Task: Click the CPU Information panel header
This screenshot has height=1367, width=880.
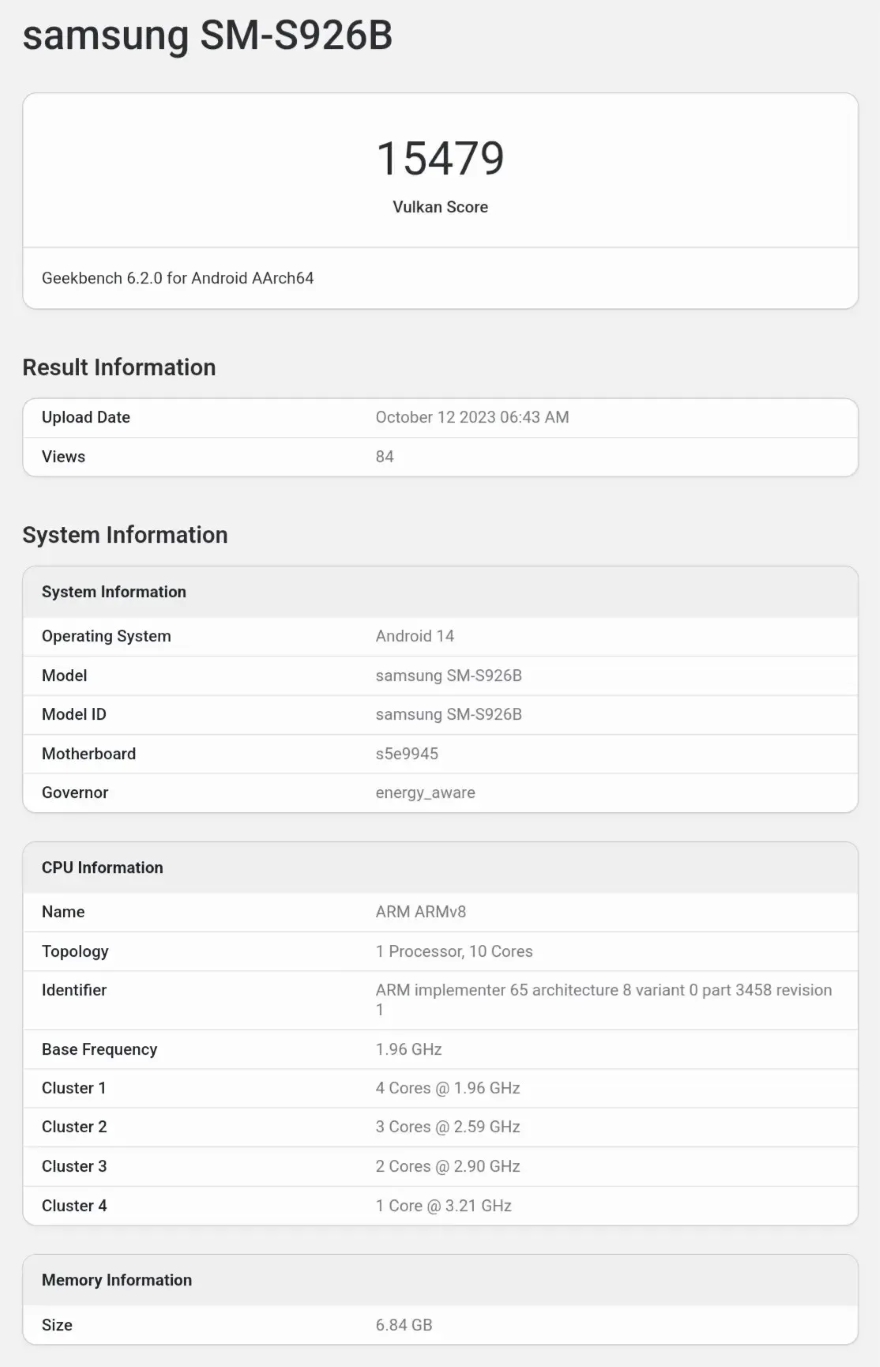Action: [102, 867]
